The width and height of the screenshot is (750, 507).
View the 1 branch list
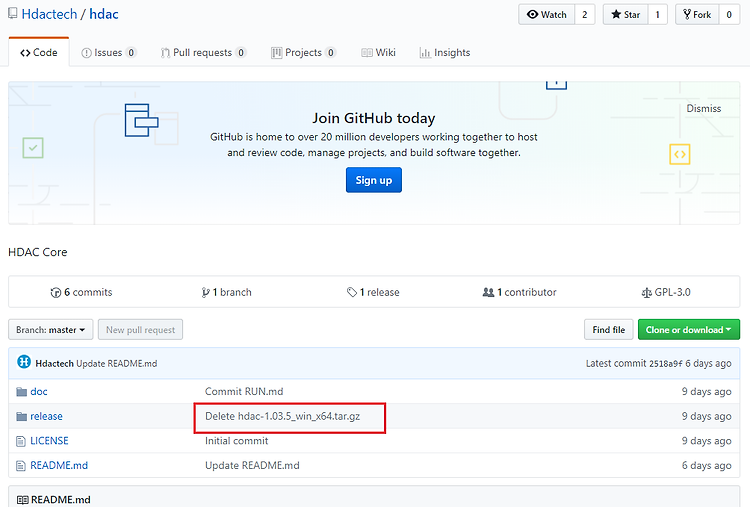point(227,292)
